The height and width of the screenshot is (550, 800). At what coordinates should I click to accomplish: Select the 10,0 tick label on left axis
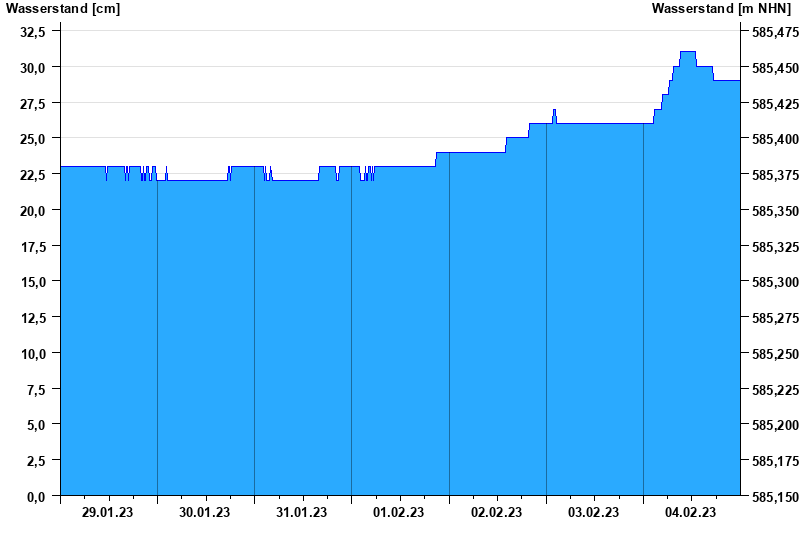[33, 354]
